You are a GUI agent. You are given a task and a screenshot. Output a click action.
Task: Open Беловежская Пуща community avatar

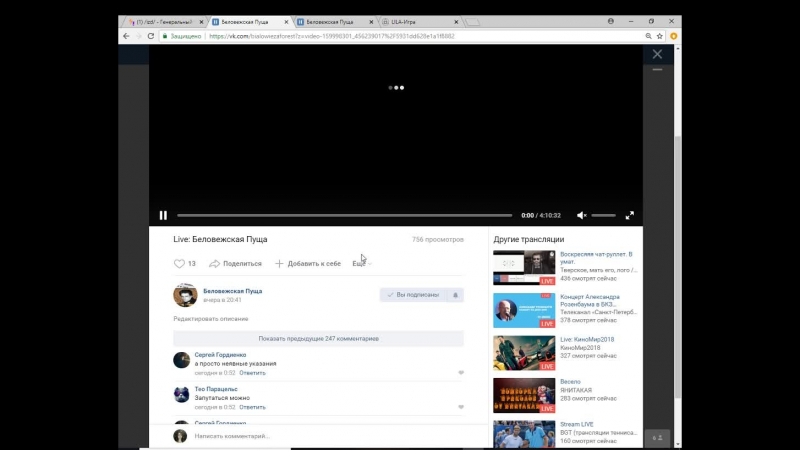click(185, 295)
